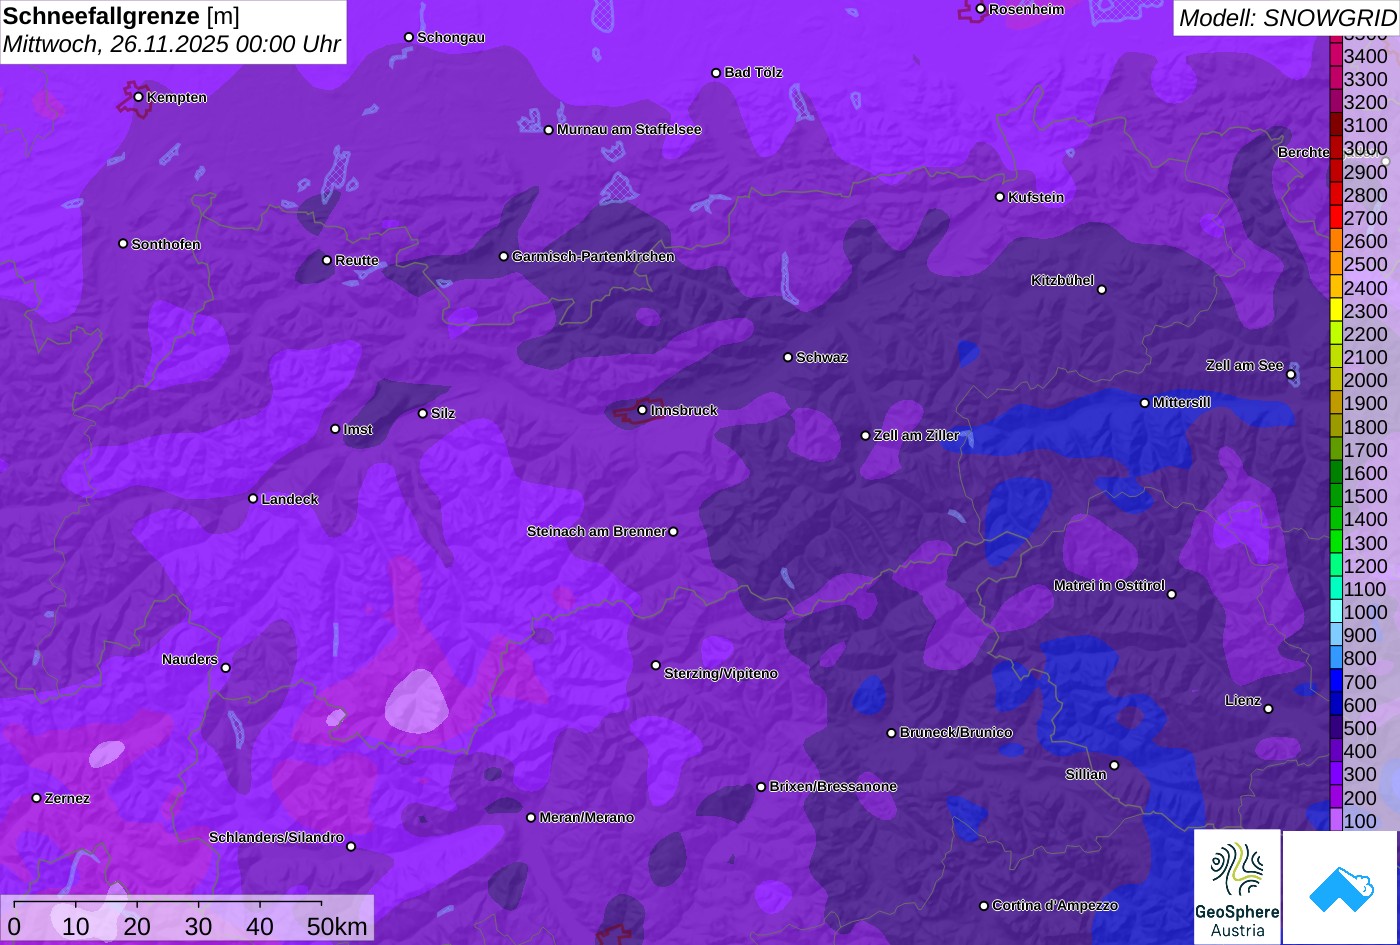Click the Kufstein town label
This screenshot has width=1400, height=945.
pos(1036,197)
